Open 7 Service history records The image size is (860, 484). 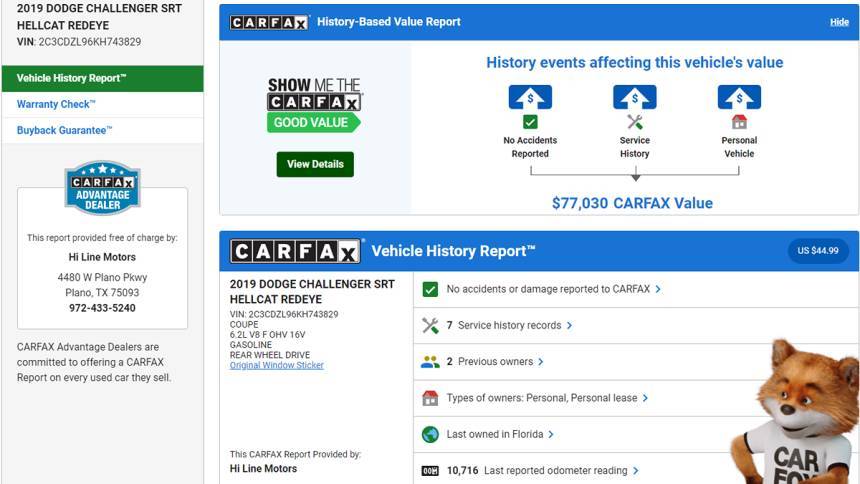pos(504,325)
